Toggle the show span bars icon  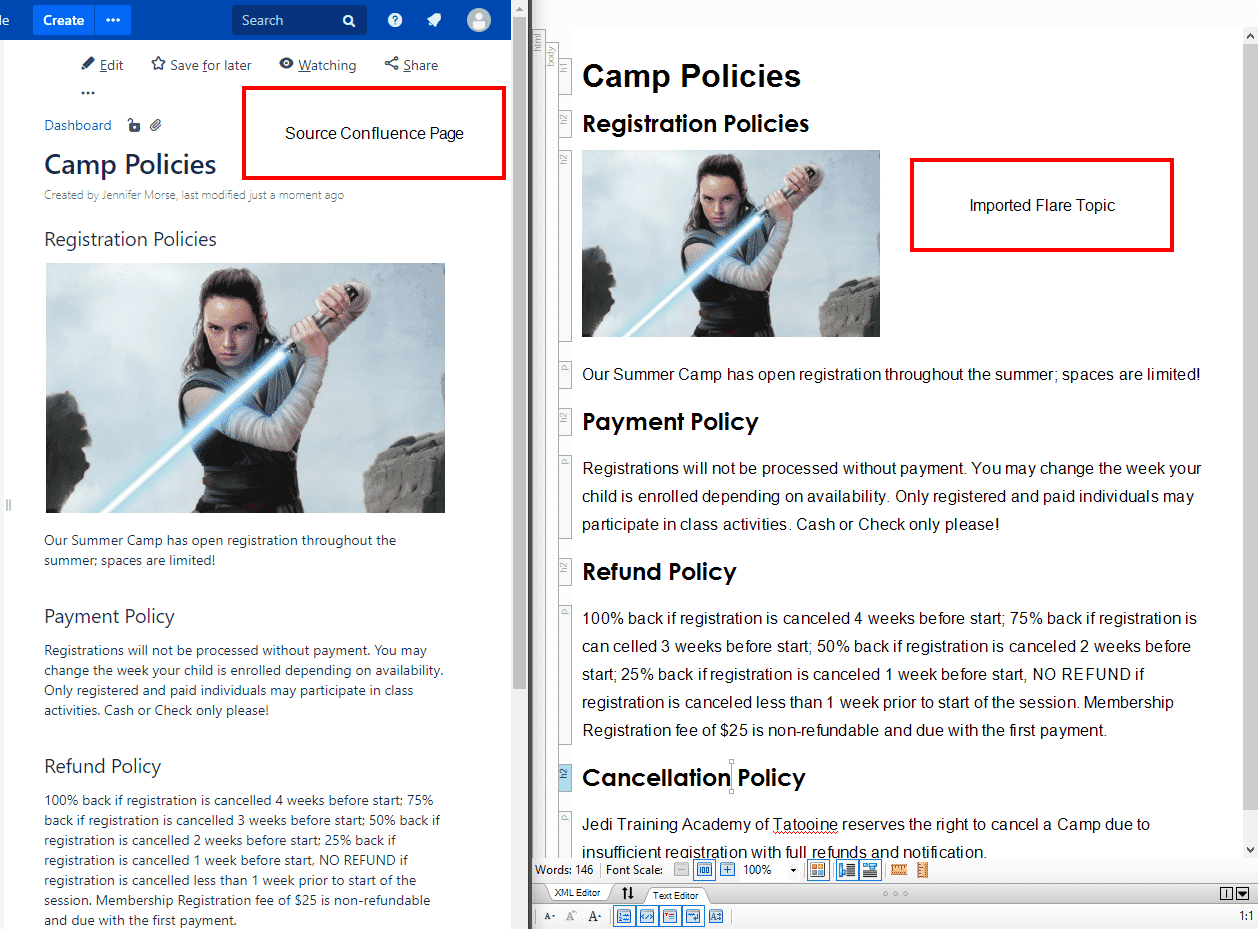[x=869, y=870]
